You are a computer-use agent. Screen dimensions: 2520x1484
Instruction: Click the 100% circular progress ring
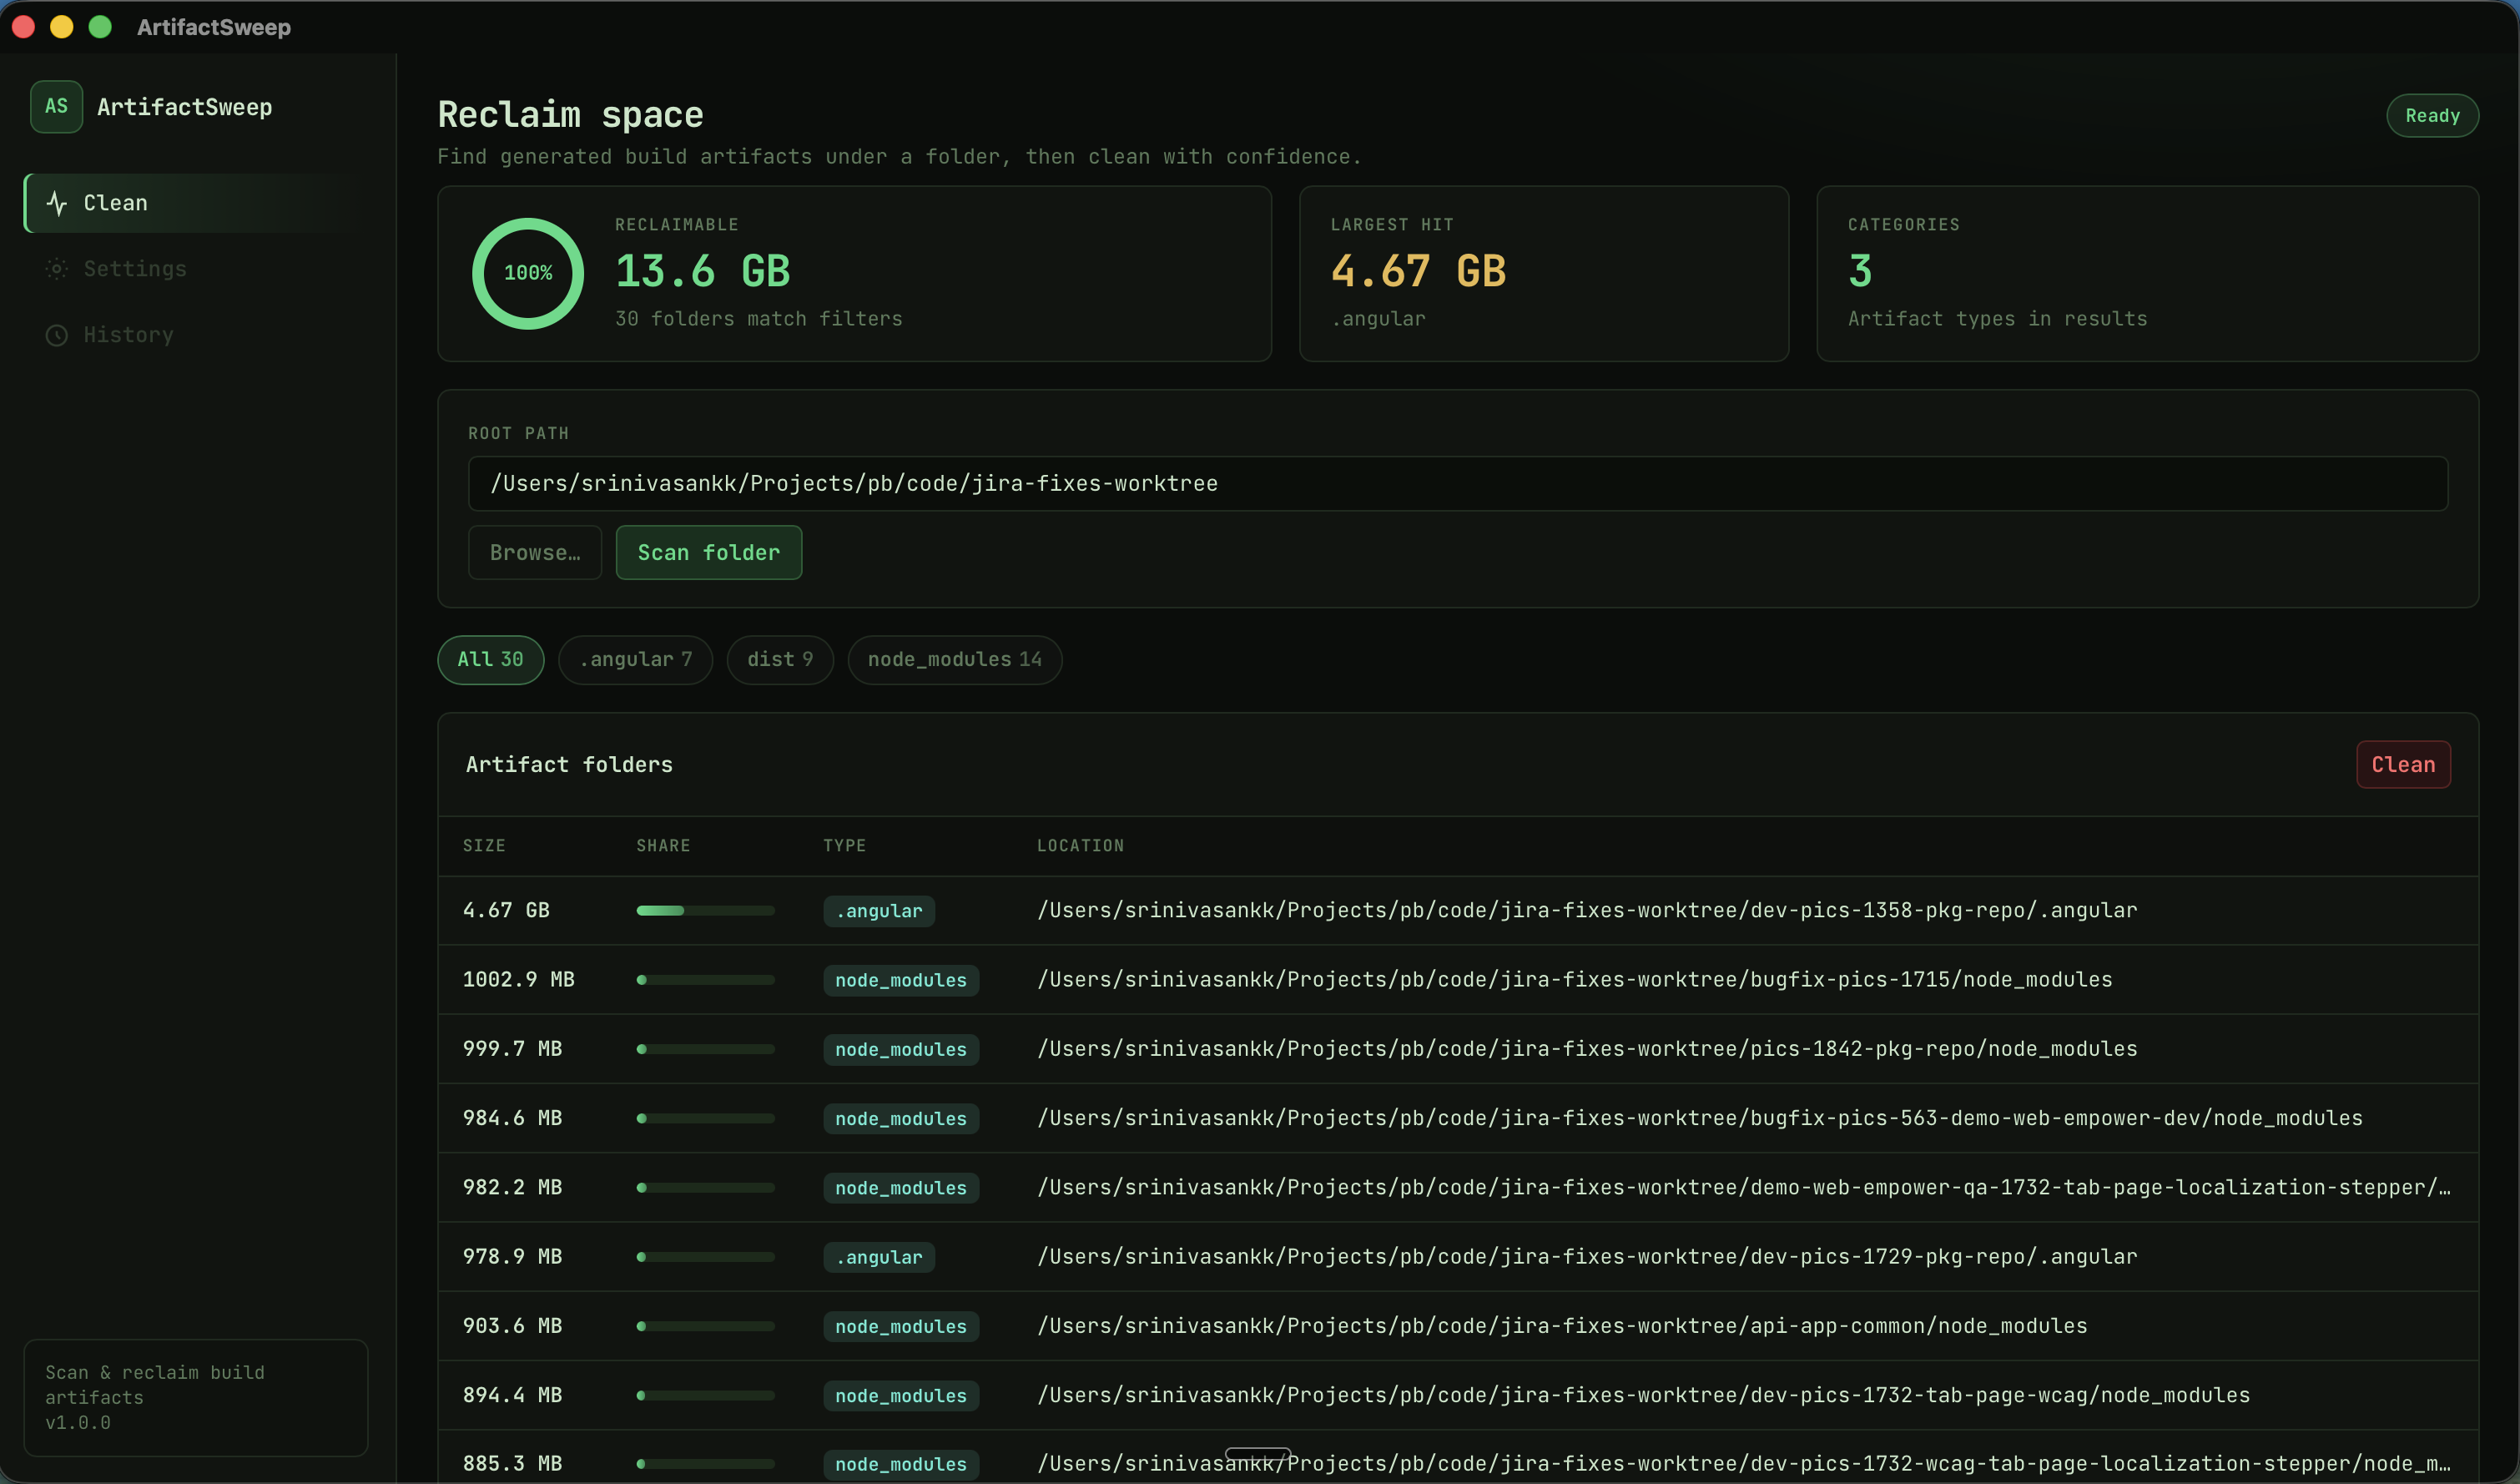pos(528,273)
